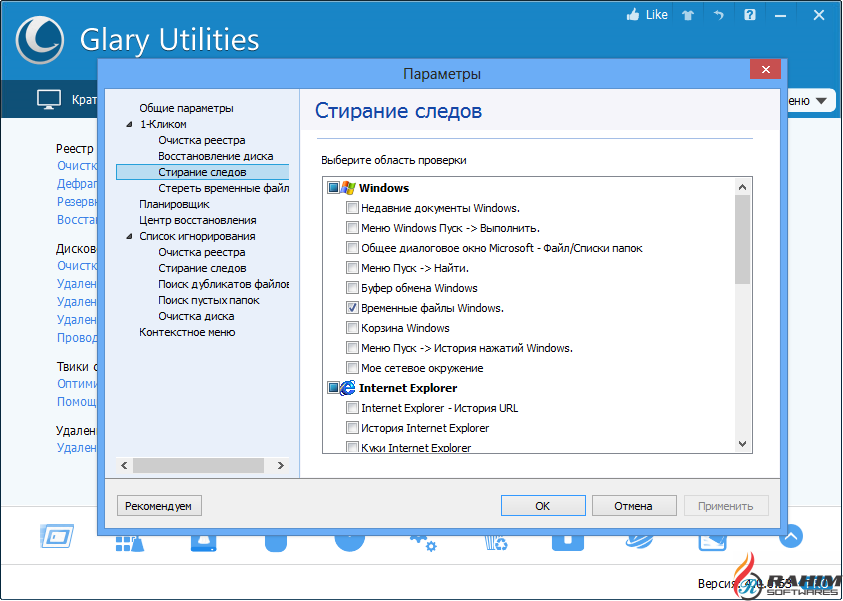Open the globe tool icon in the bottom toolbar
Viewport: 843px width, 601px height.
[640, 542]
